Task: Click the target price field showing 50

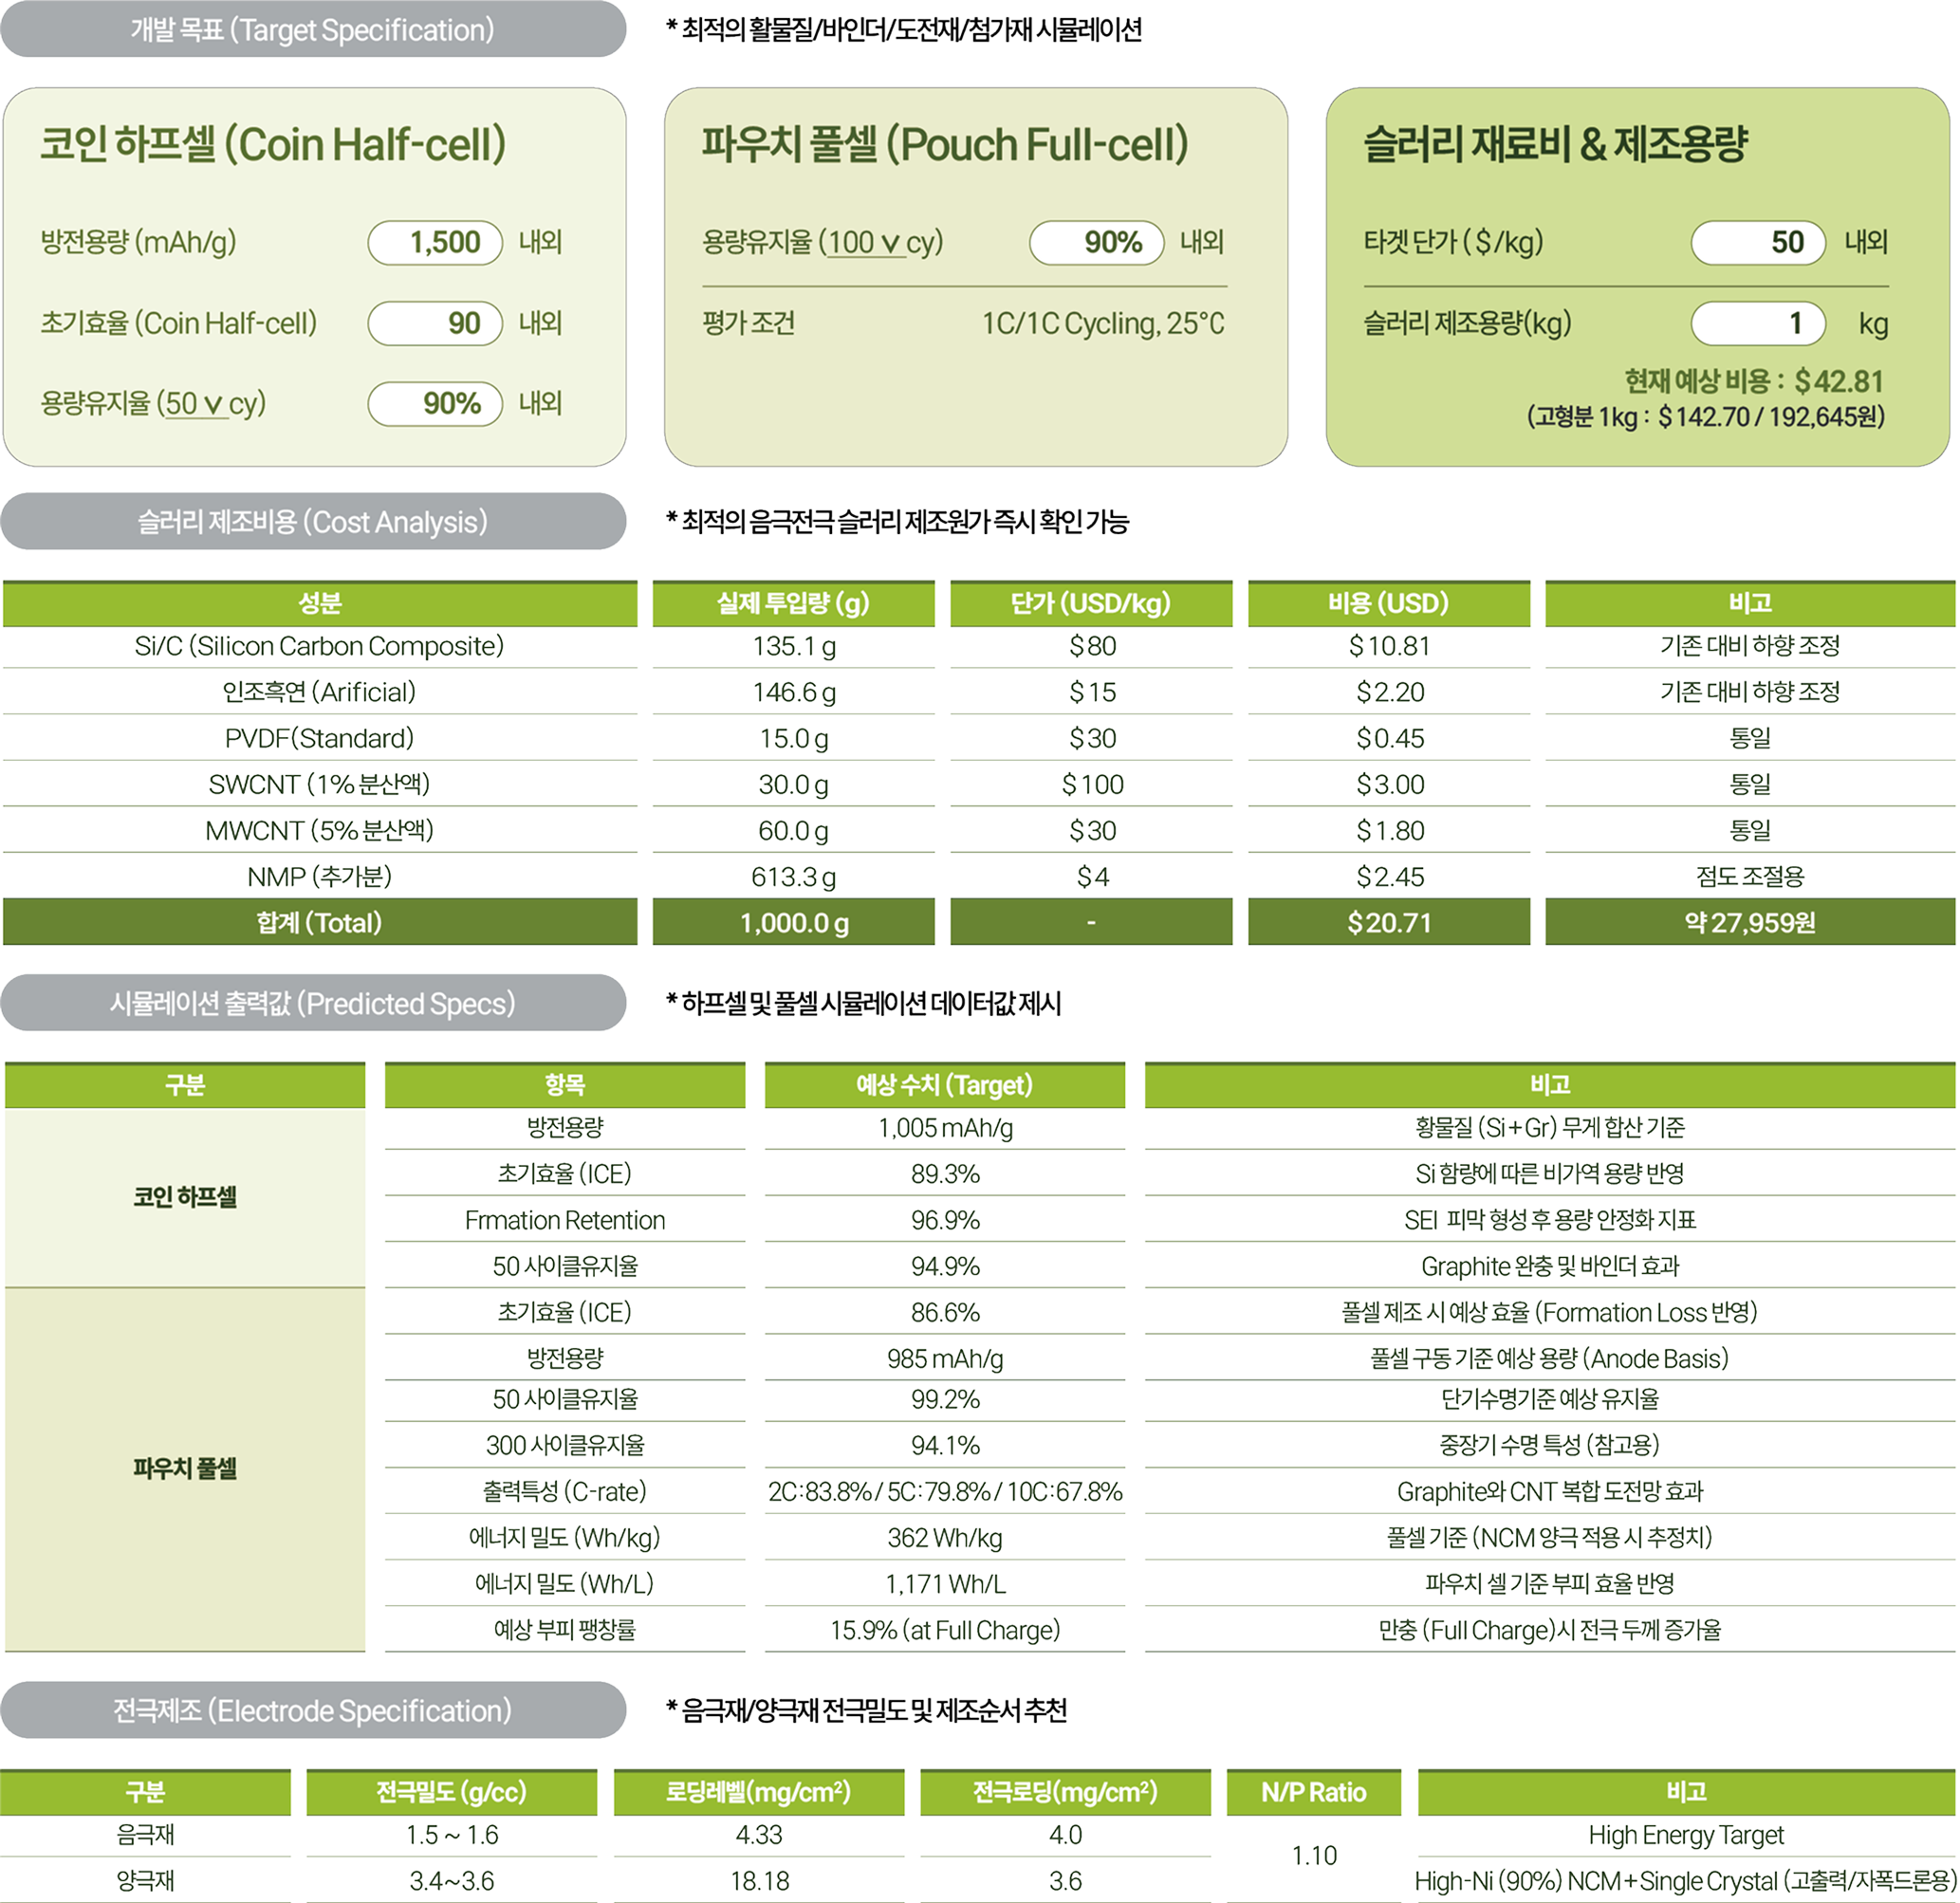Action: click(x=1757, y=243)
